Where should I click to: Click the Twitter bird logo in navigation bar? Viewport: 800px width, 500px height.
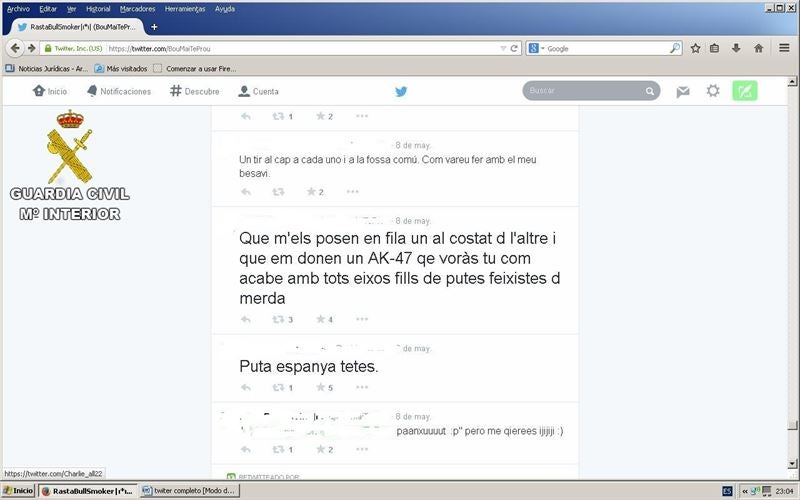(401, 91)
